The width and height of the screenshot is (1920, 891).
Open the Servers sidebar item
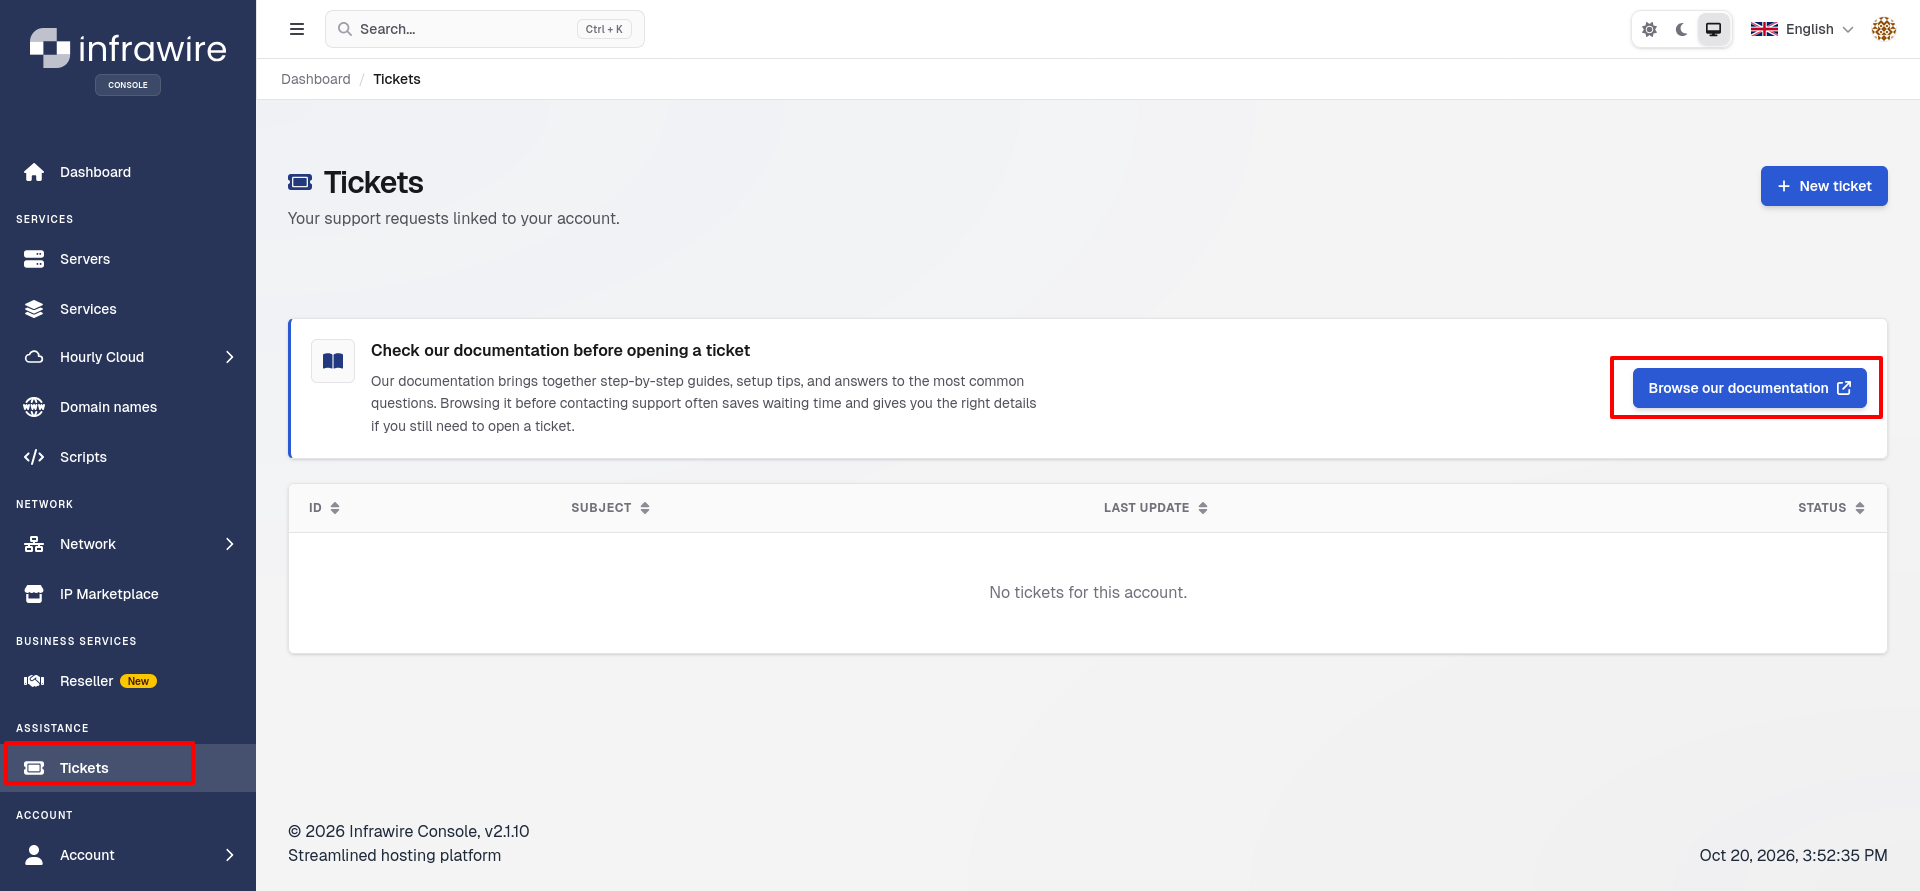(128, 259)
